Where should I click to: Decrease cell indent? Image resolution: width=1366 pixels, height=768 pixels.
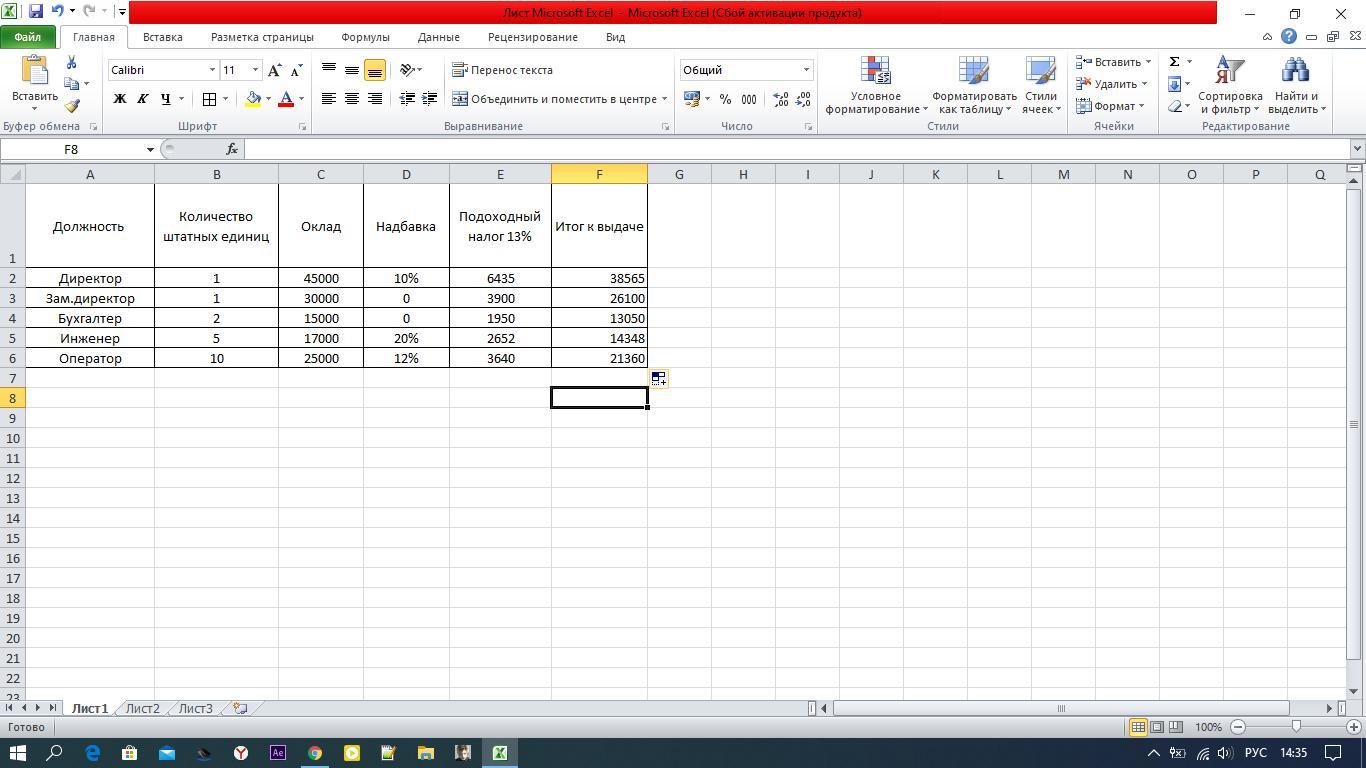[x=407, y=99]
